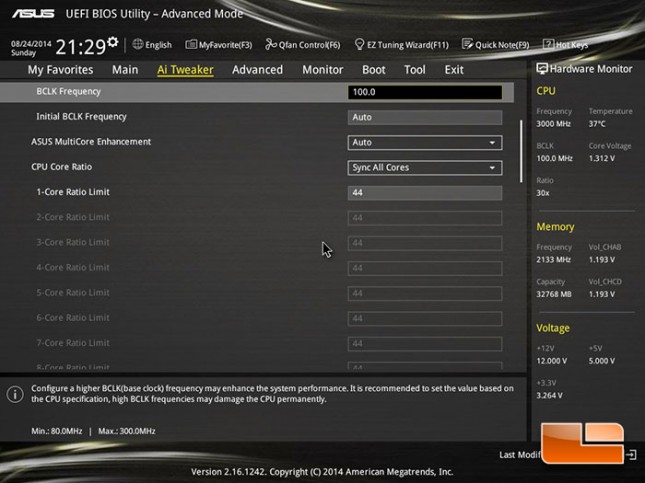
Task: Click the 3-Core Ratio Limit field
Action: pyautogui.click(x=425, y=243)
